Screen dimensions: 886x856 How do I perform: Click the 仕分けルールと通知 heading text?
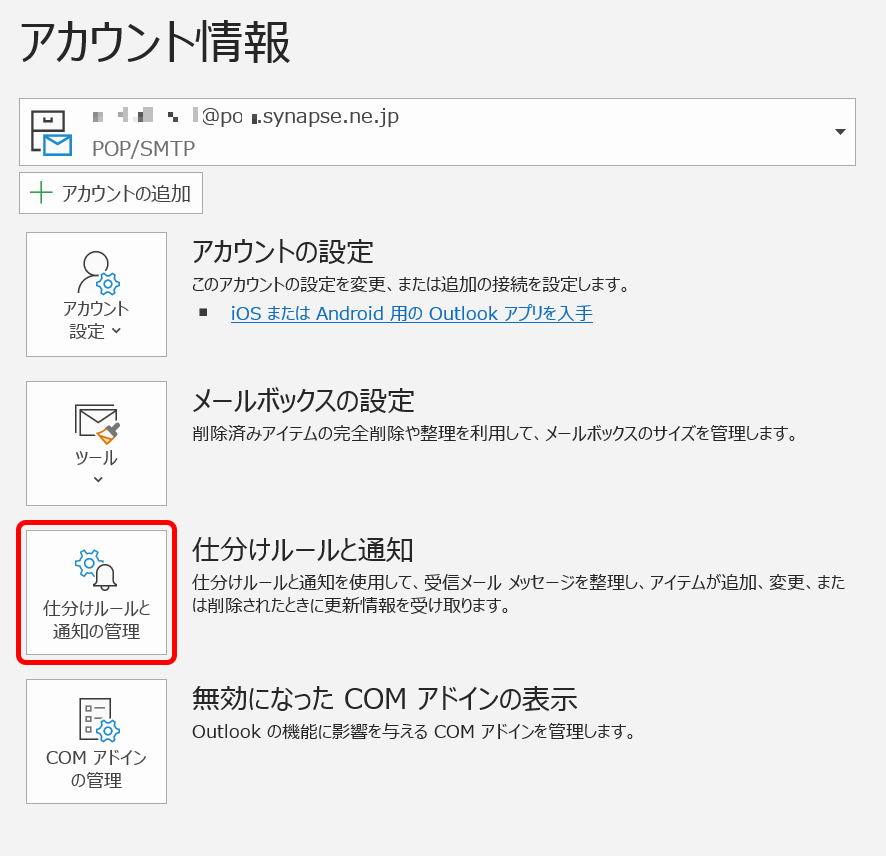[303, 550]
